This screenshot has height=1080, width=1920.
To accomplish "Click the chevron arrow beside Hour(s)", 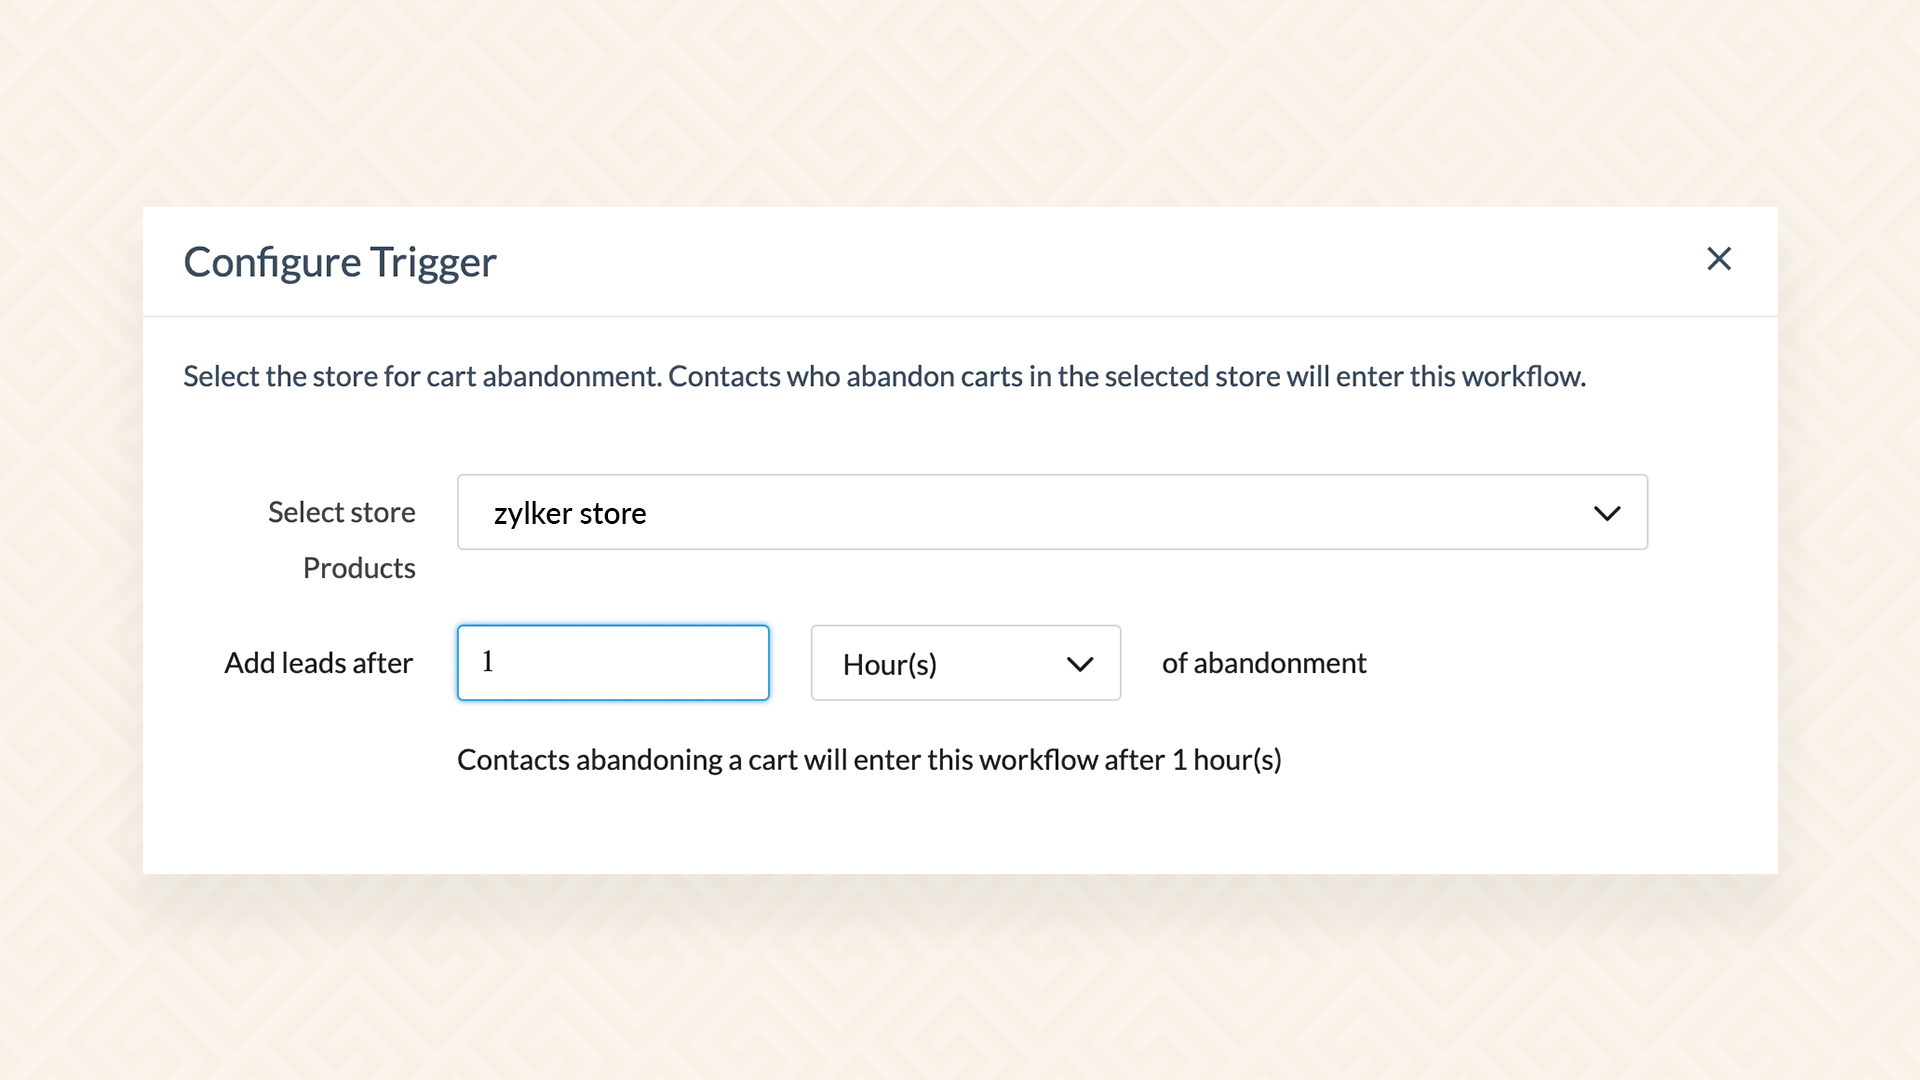I will click(x=1079, y=664).
